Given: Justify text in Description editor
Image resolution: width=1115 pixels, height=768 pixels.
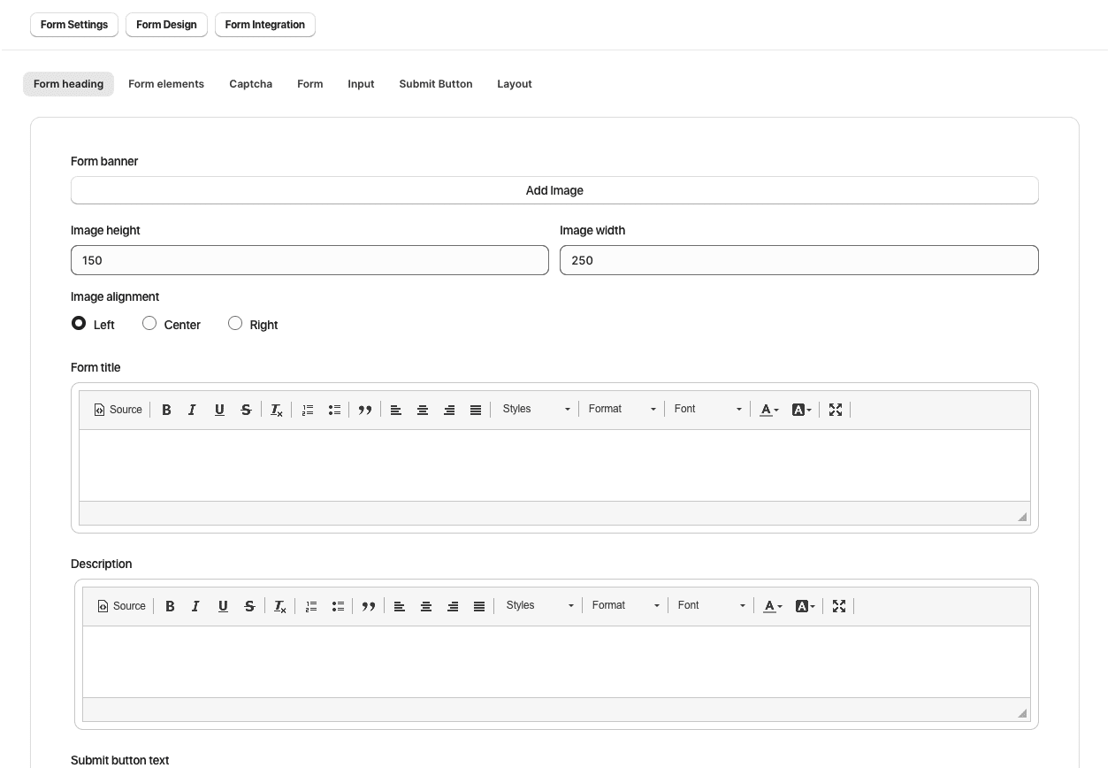Looking at the screenshot, I should click(479, 606).
